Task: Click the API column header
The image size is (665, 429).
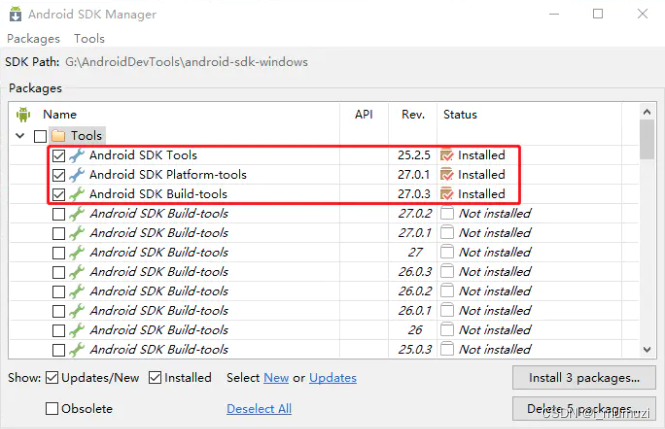Action: [x=364, y=114]
